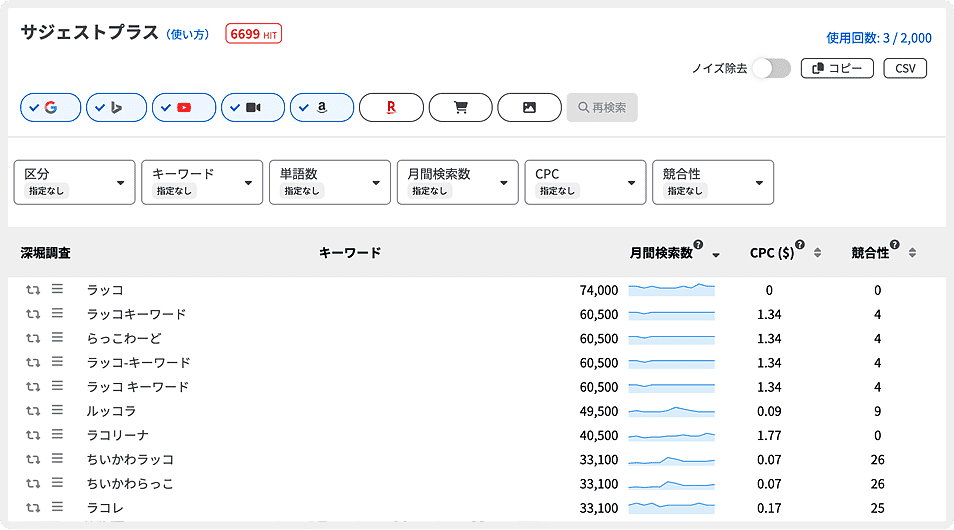Show help for 競合性 question icon
Viewport: 954px width, 530px height.
point(894,245)
